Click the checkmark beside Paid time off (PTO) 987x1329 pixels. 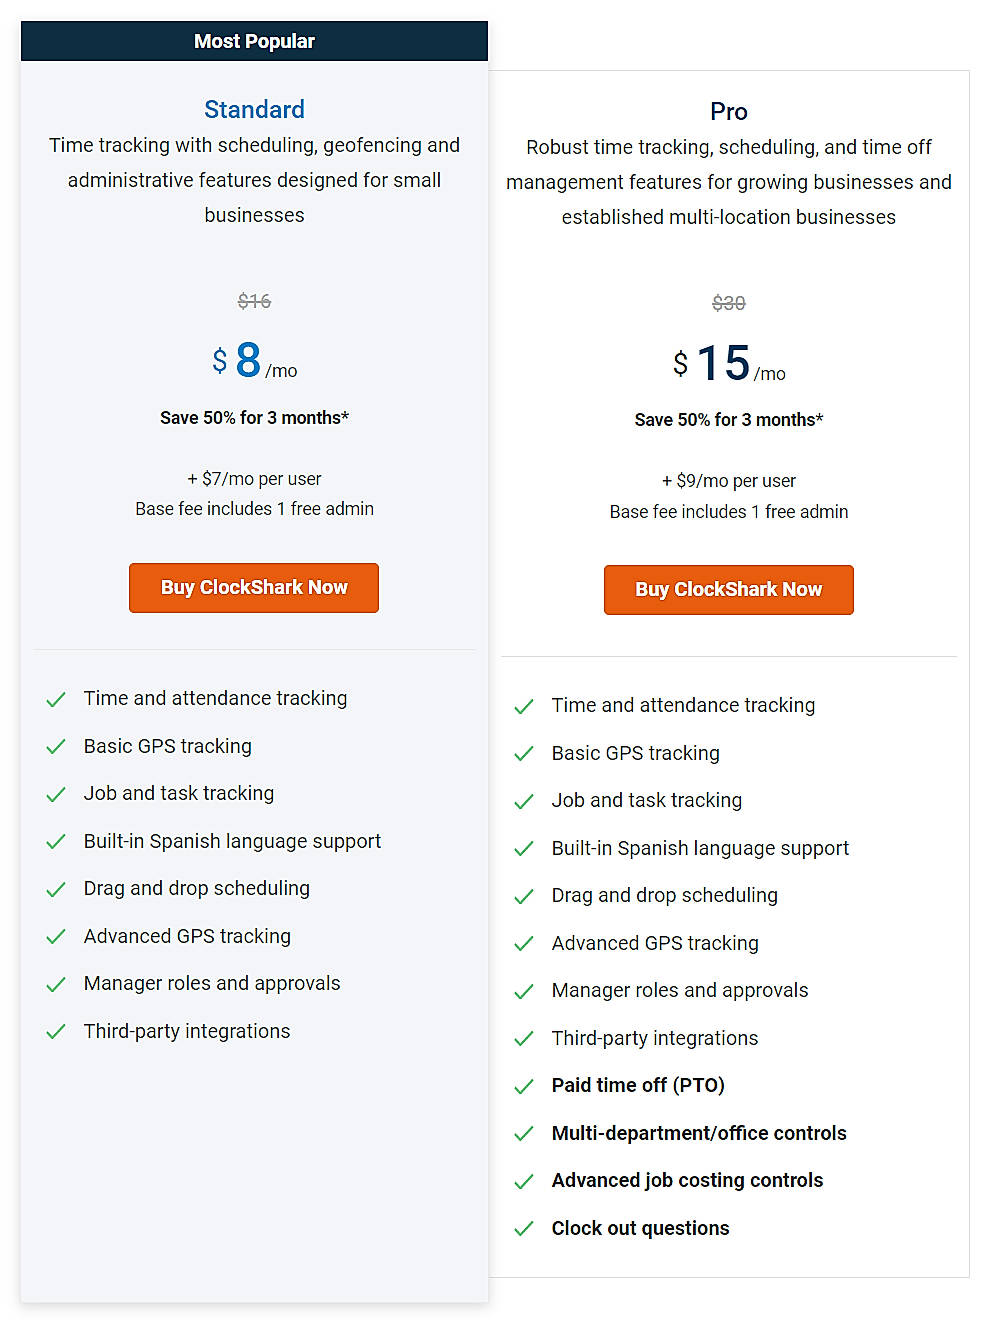tap(524, 1085)
